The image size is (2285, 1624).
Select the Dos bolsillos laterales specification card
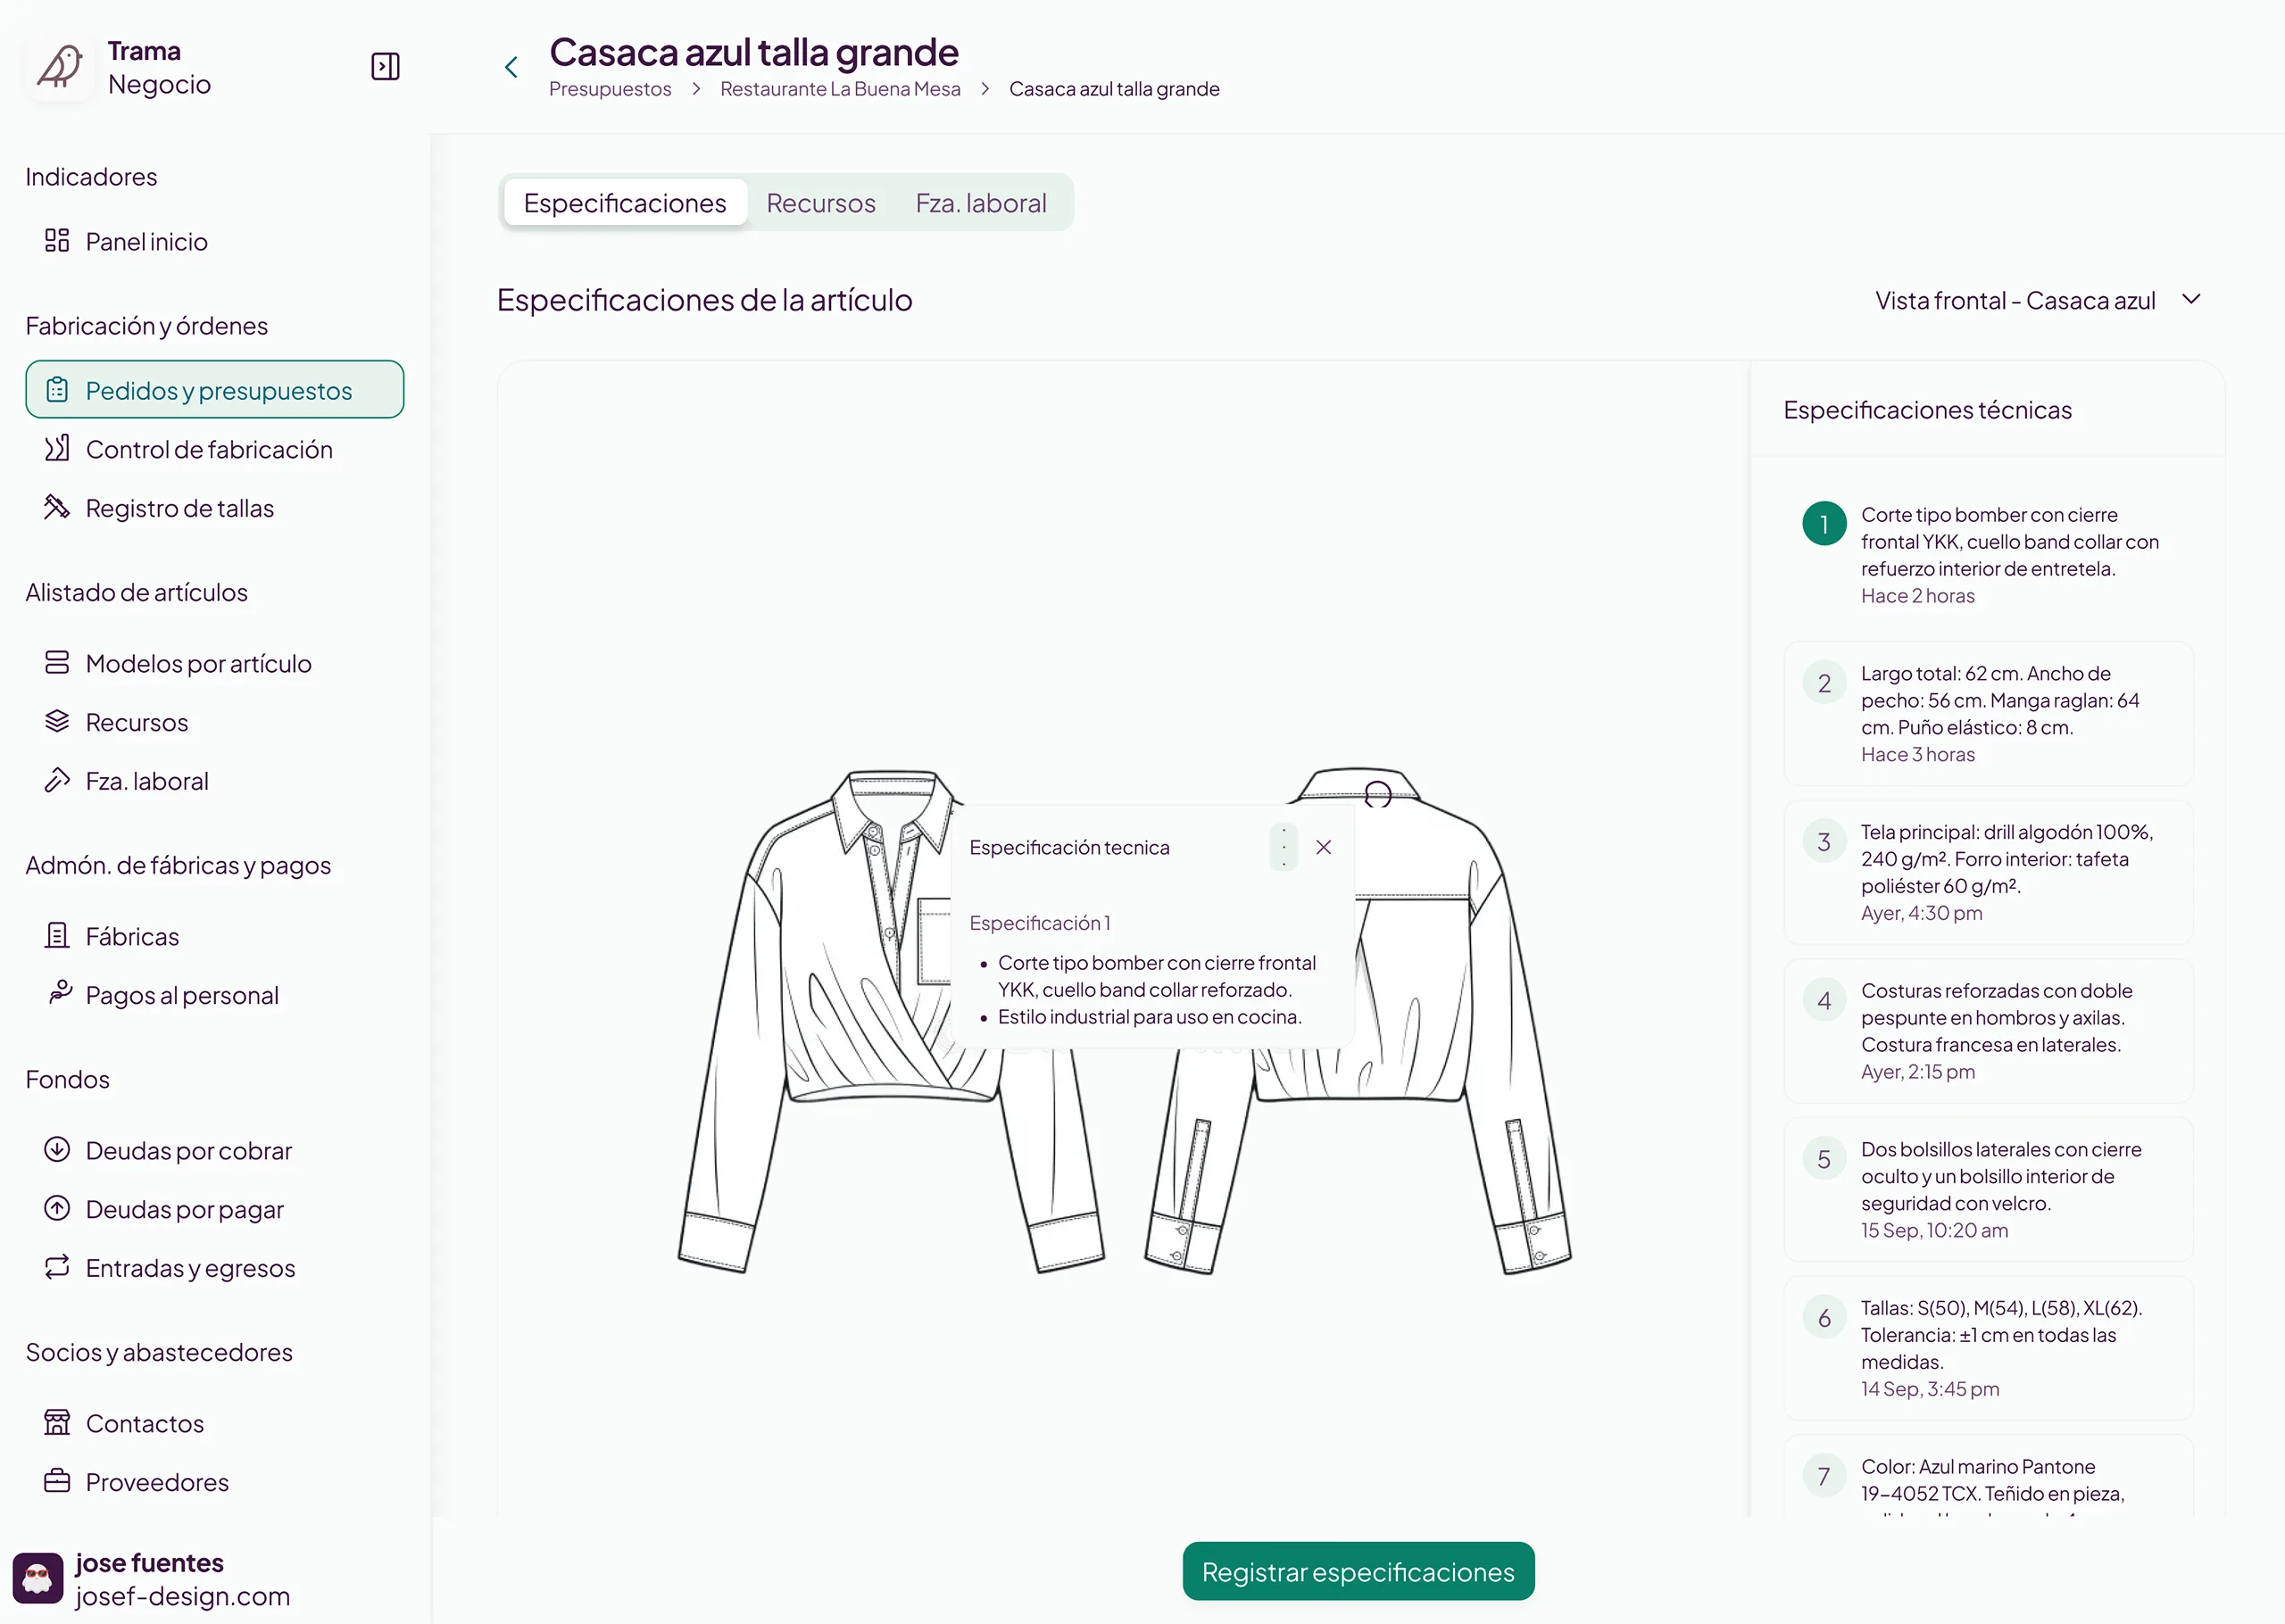pyautogui.click(x=1988, y=1189)
